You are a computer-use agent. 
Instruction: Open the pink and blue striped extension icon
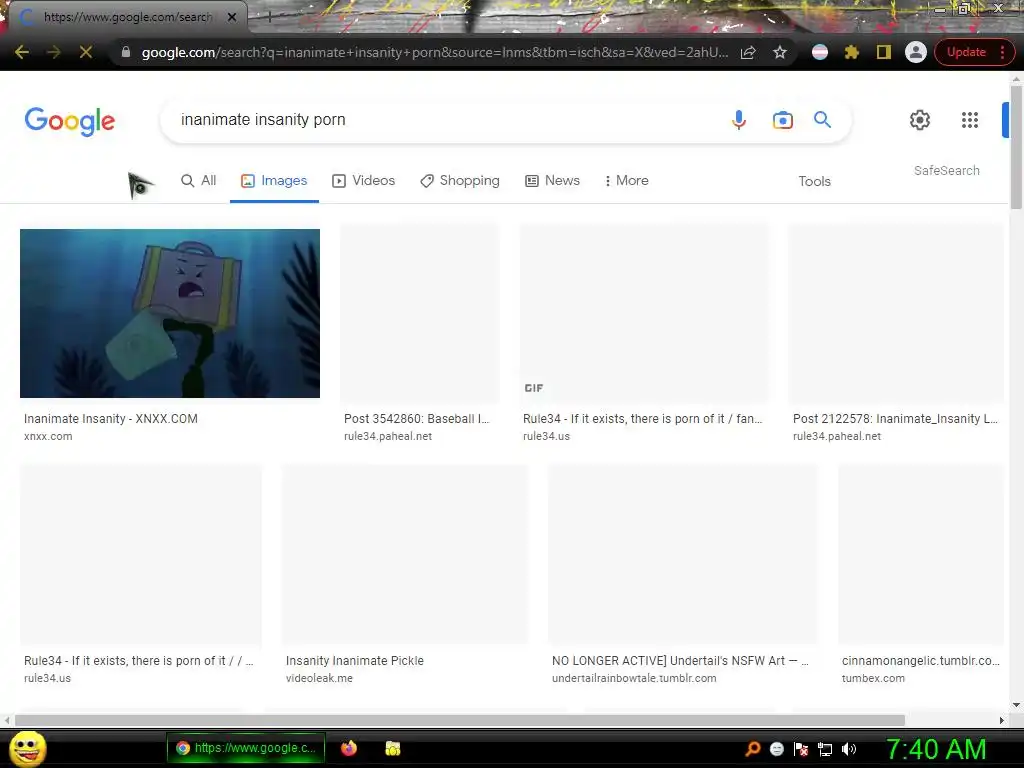pos(820,52)
